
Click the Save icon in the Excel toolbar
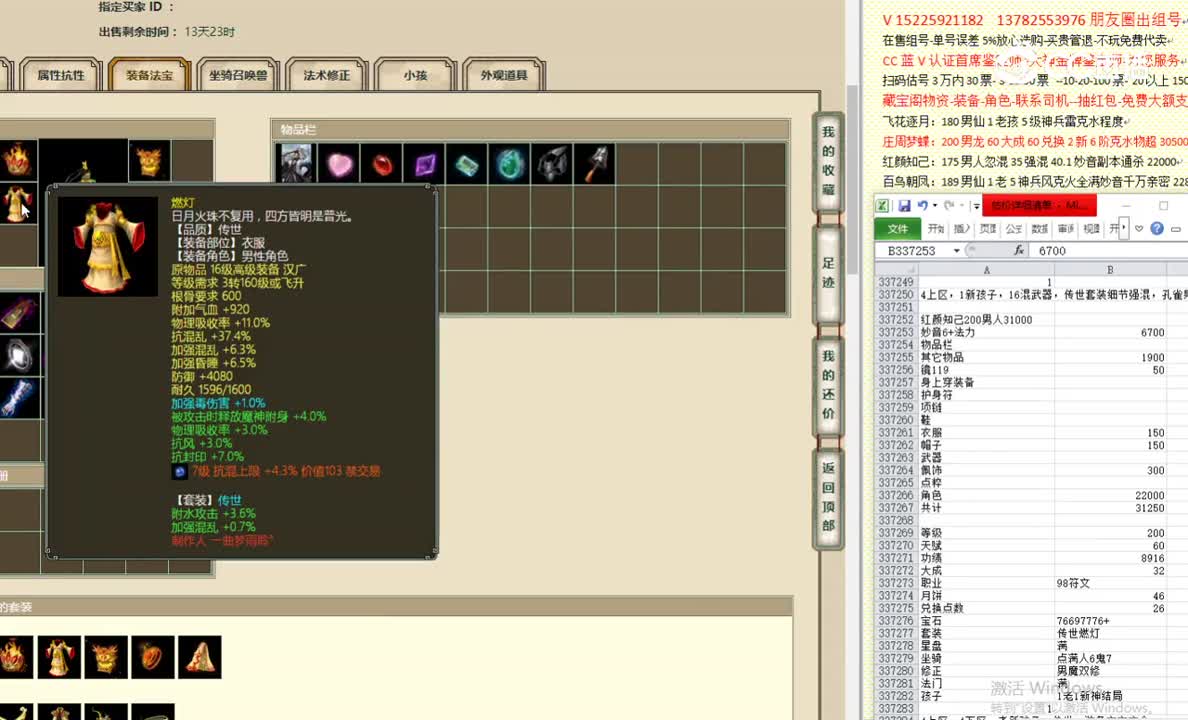click(x=905, y=204)
